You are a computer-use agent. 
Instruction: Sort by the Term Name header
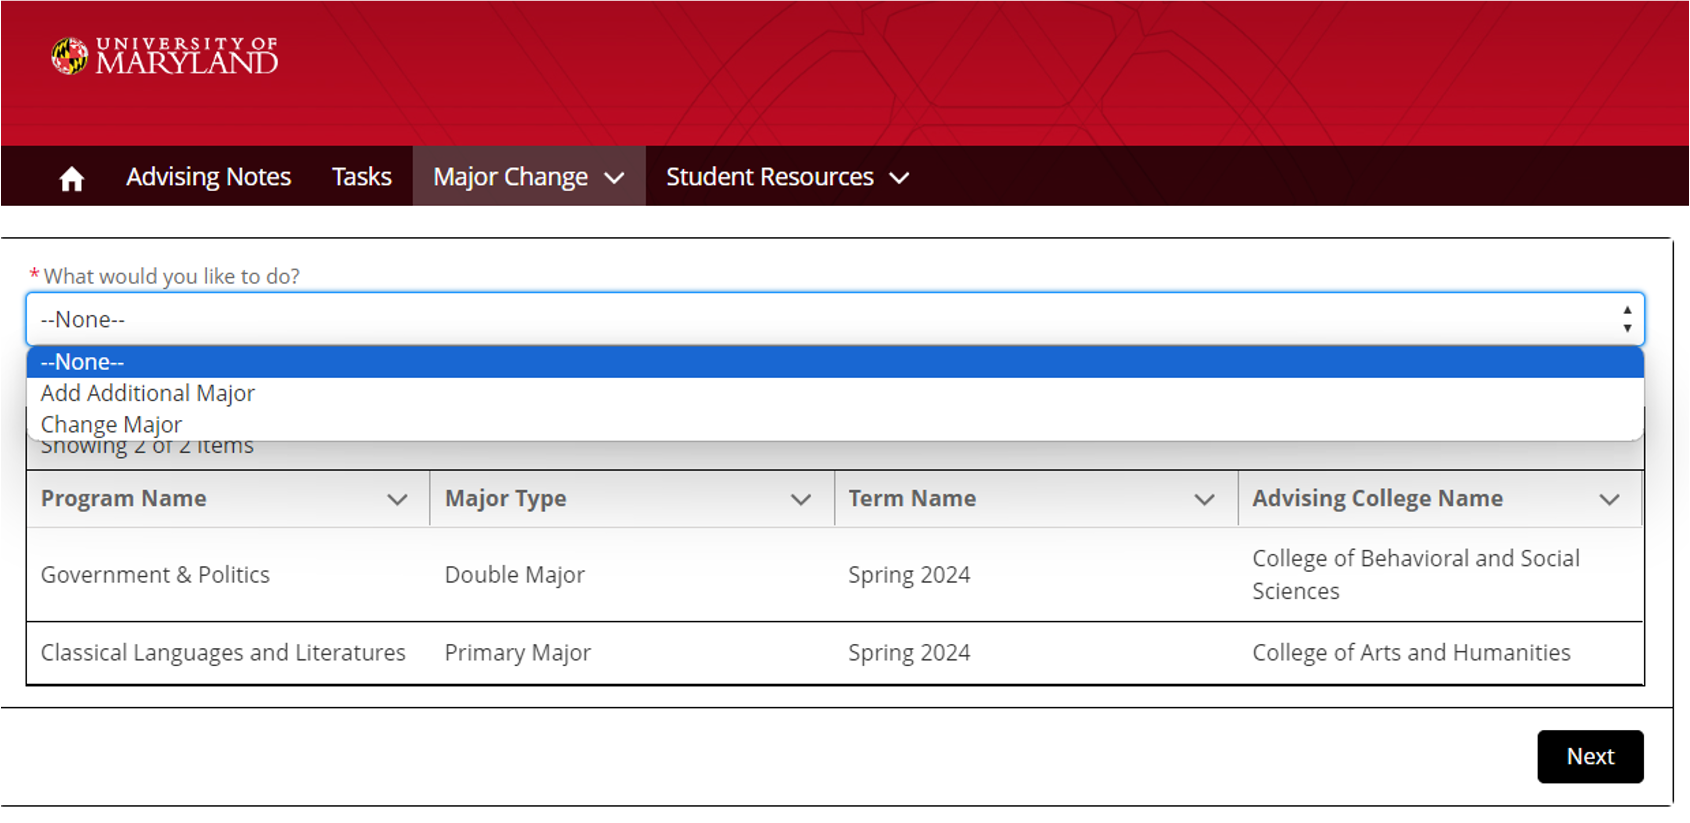[912, 499]
